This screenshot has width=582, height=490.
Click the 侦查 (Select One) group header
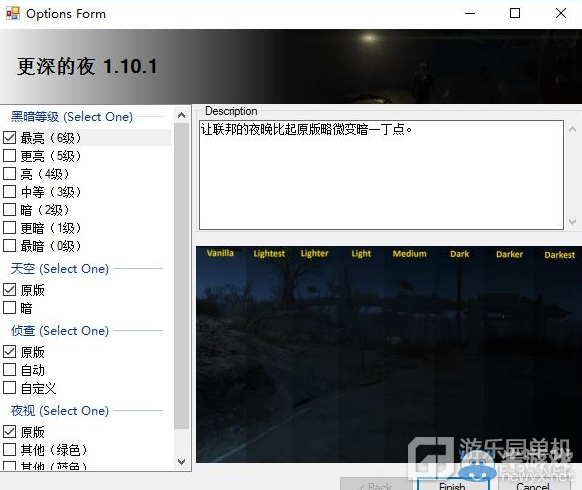click(x=60, y=330)
